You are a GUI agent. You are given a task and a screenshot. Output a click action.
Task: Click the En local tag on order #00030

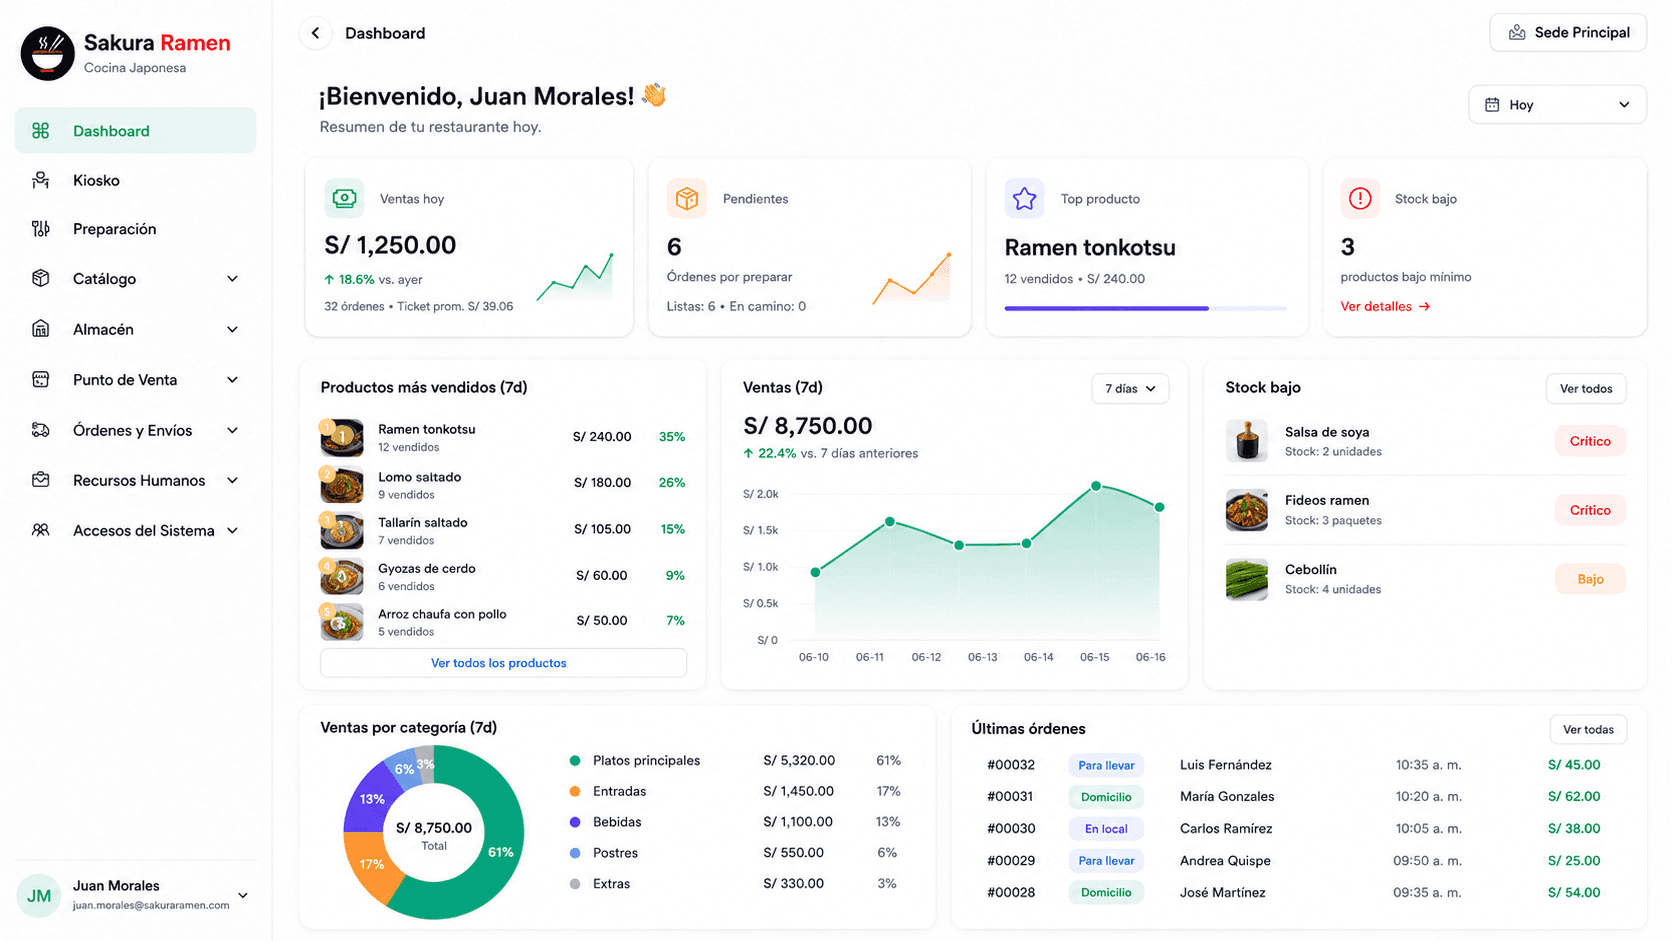[x=1106, y=829]
